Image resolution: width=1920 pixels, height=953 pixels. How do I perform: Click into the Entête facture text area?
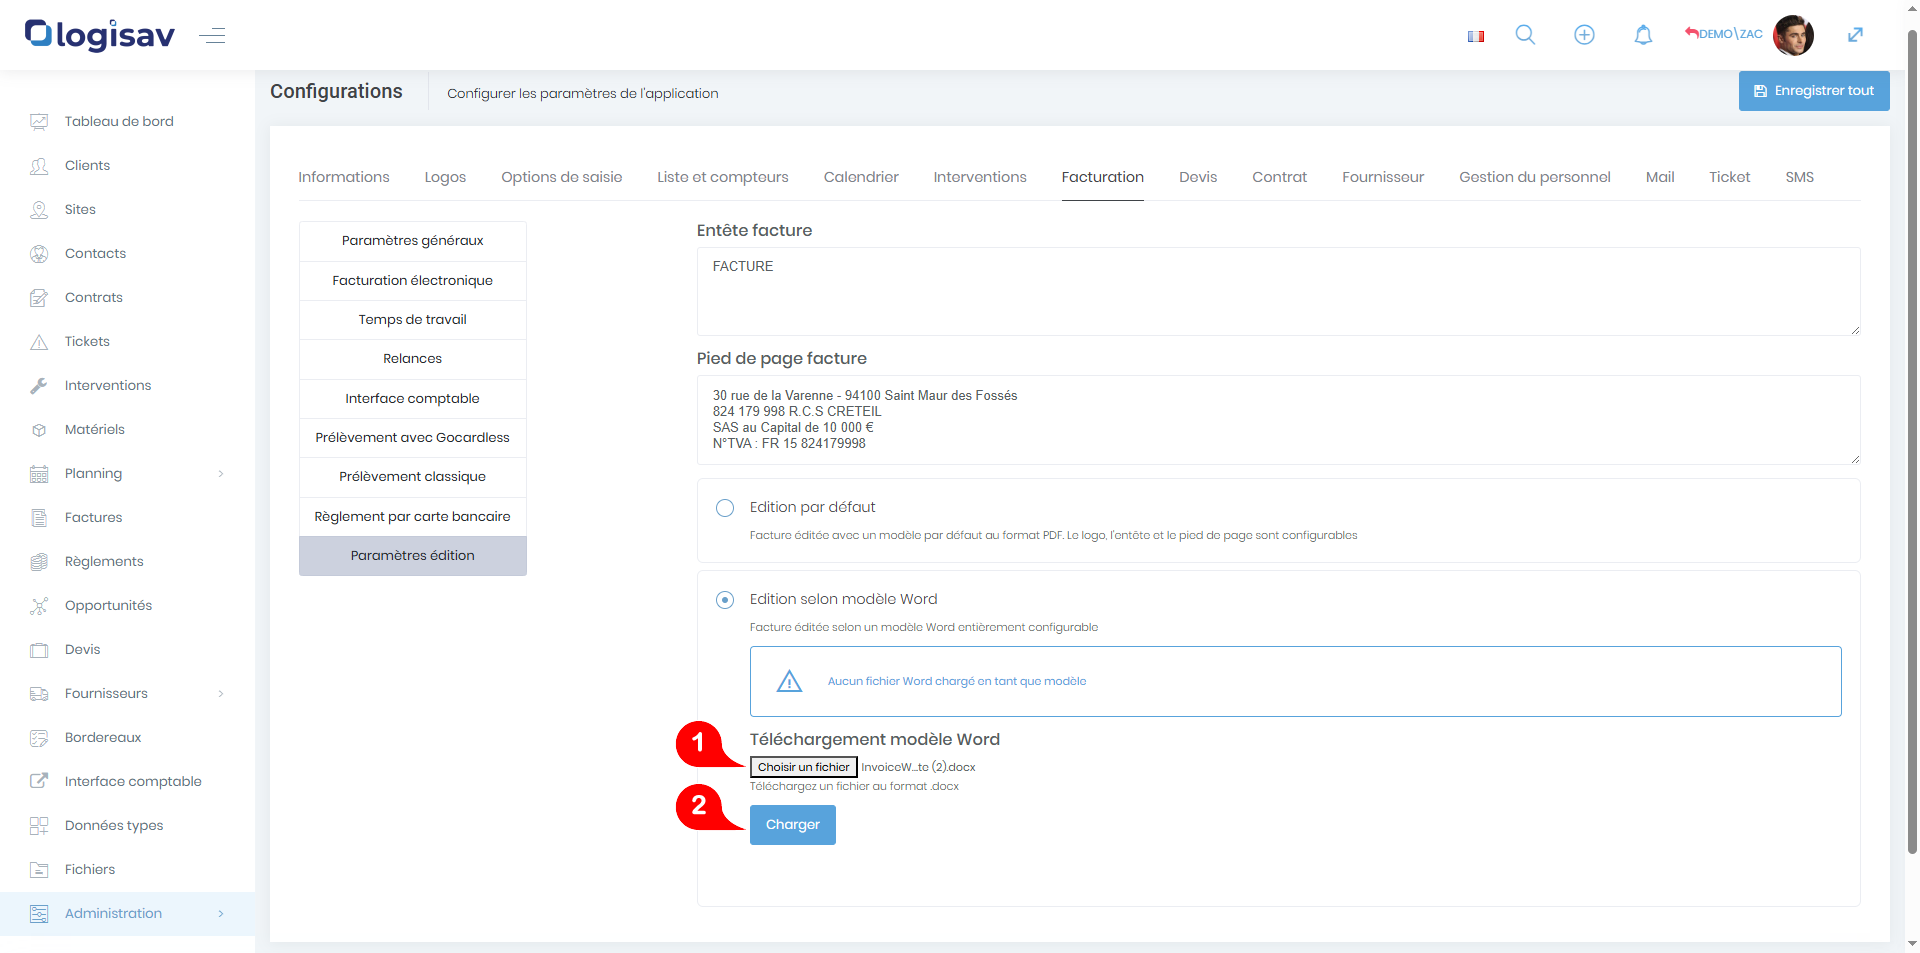[x=1277, y=292]
